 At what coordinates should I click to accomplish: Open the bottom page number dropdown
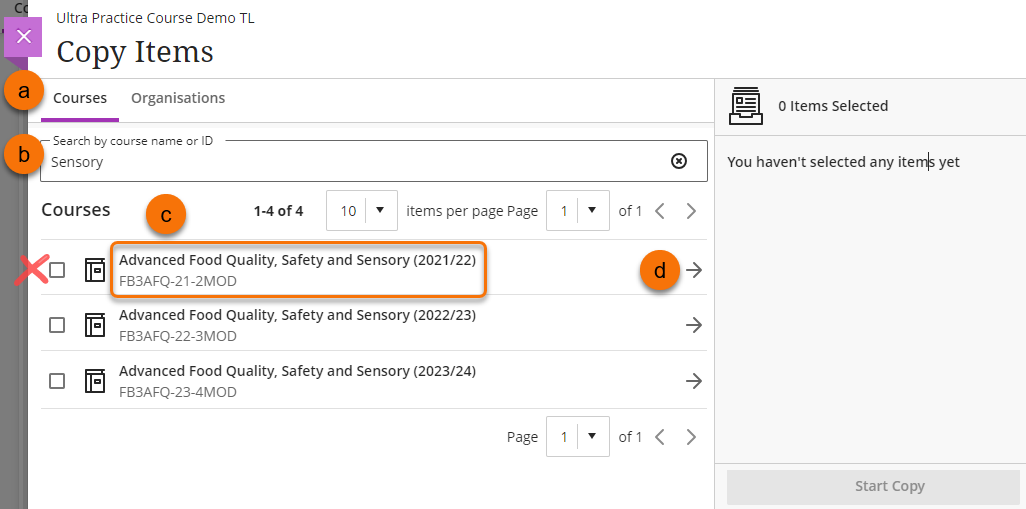pos(577,437)
